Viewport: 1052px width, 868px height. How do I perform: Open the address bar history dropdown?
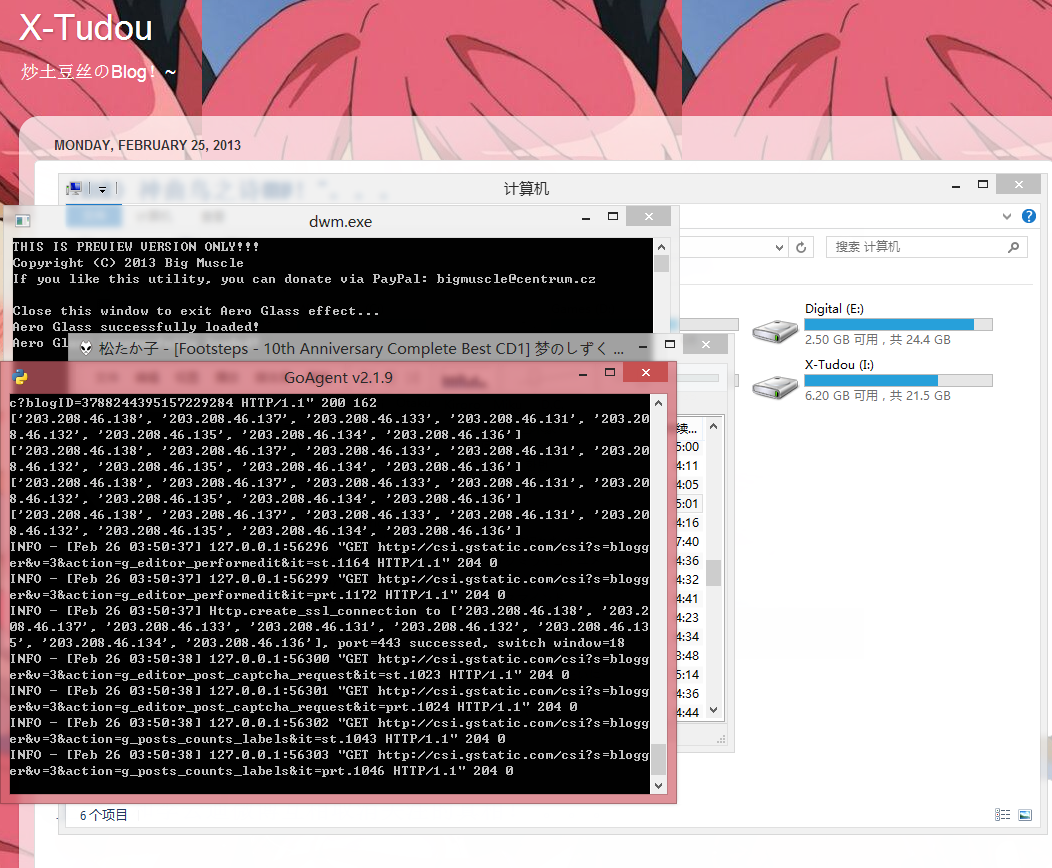(x=779, y=248)
